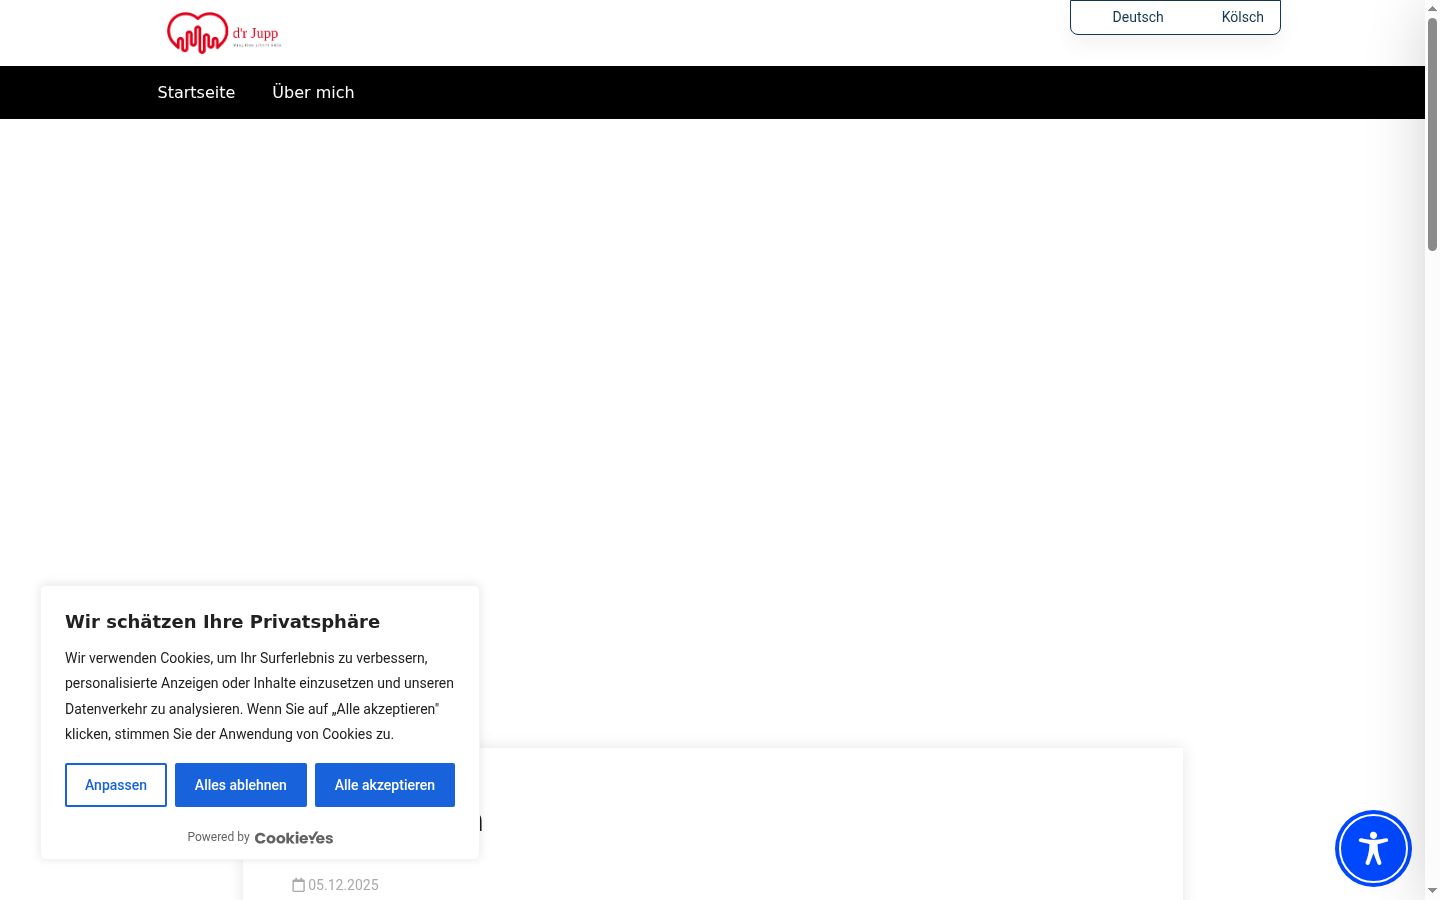Click the scrollbar down arrow

tap(1432, 890)
